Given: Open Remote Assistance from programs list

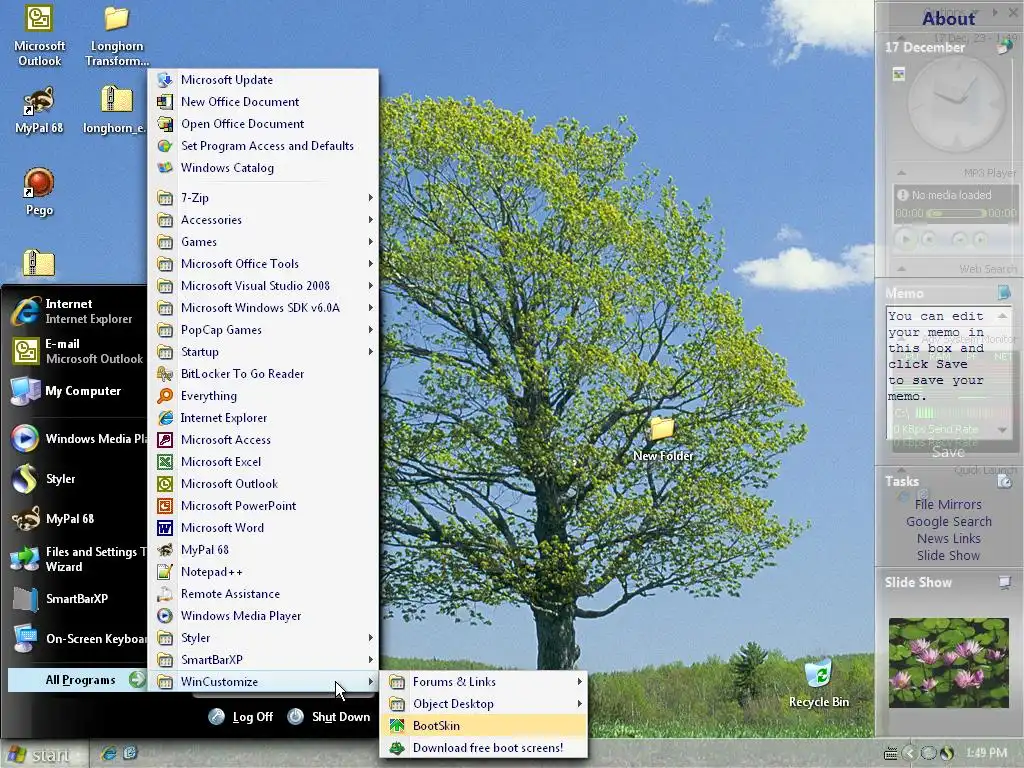Looking at the screenshot, I should point(264,594).
